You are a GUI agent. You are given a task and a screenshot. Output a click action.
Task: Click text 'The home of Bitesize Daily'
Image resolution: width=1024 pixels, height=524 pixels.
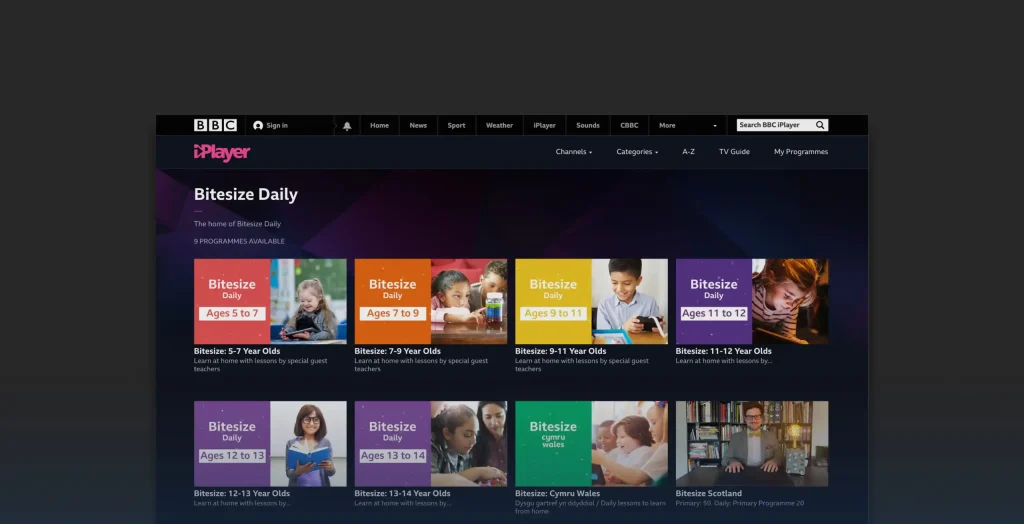coord(237,224)
